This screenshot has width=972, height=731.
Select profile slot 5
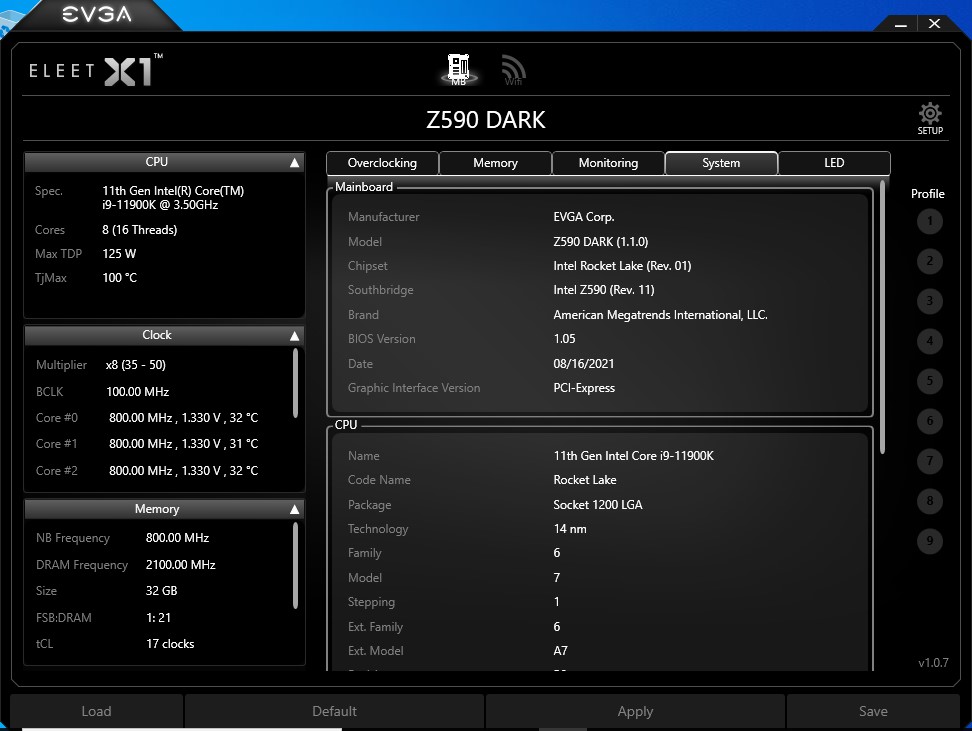coord(929,381)
